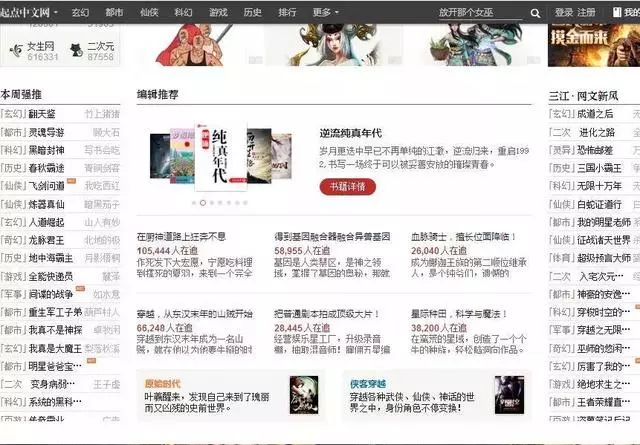Open the 原始时代 feature card title
This screenshot has width=640, height=445.
pos(162,384)
